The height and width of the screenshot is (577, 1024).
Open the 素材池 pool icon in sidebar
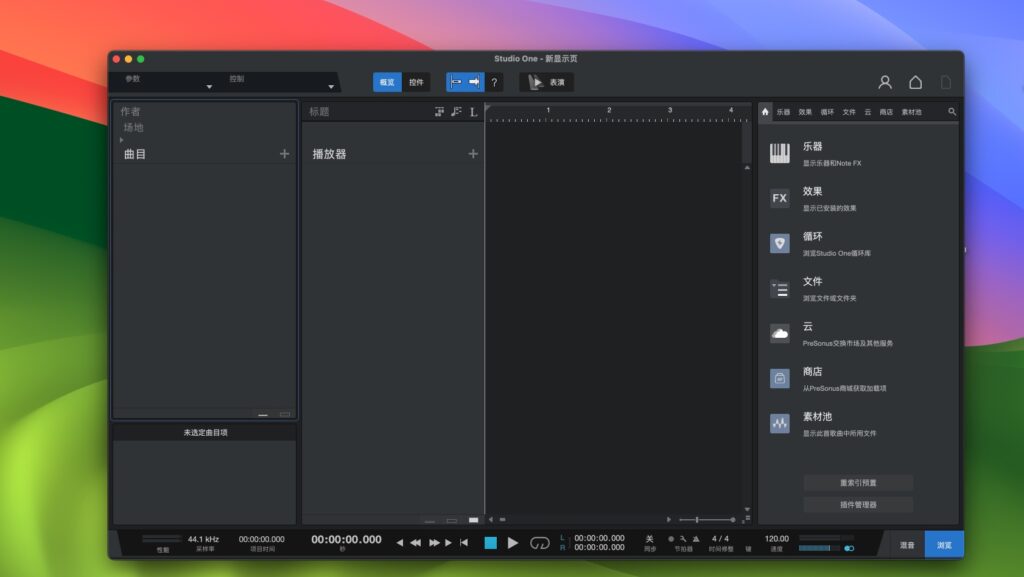click(x=779, y=422)
